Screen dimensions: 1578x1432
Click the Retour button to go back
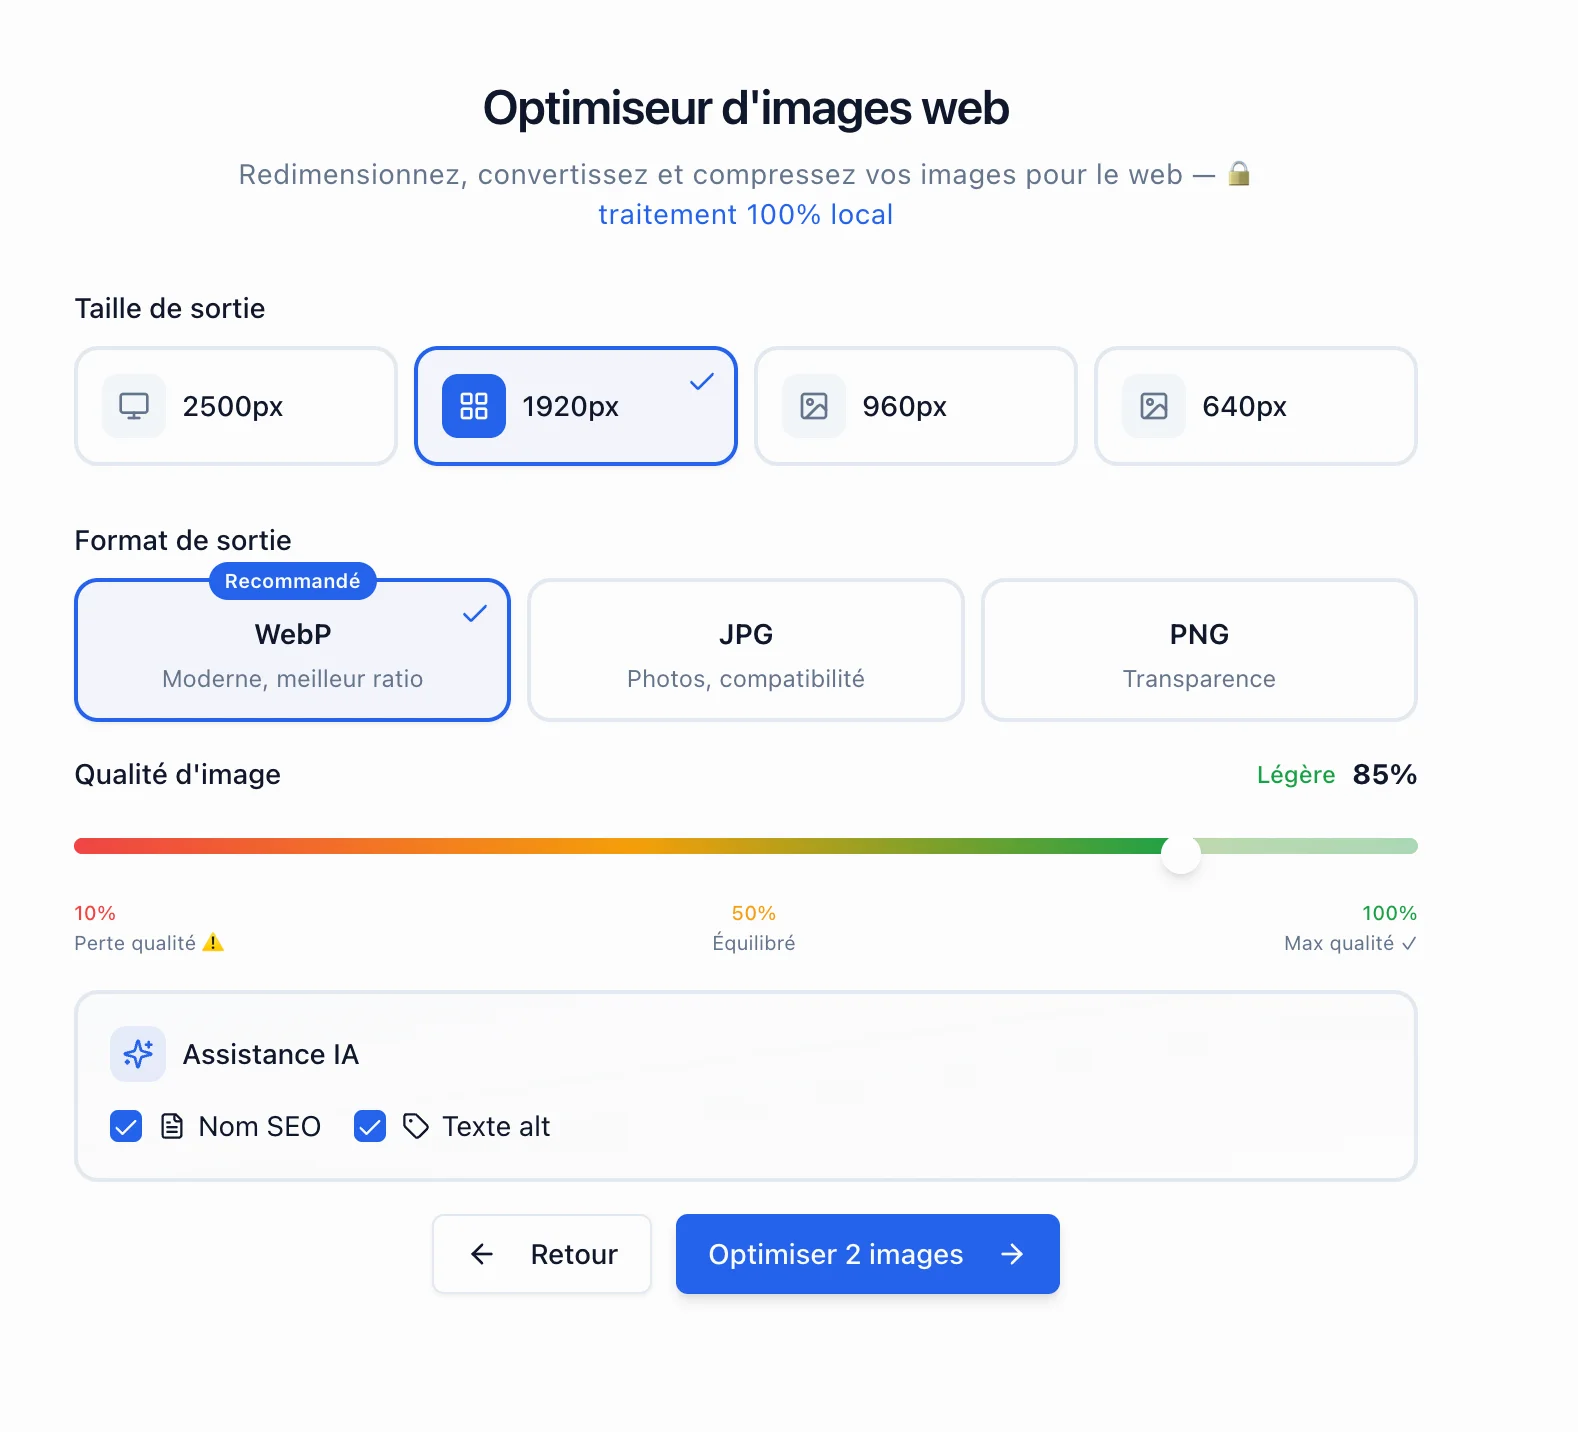[541, 1254]
